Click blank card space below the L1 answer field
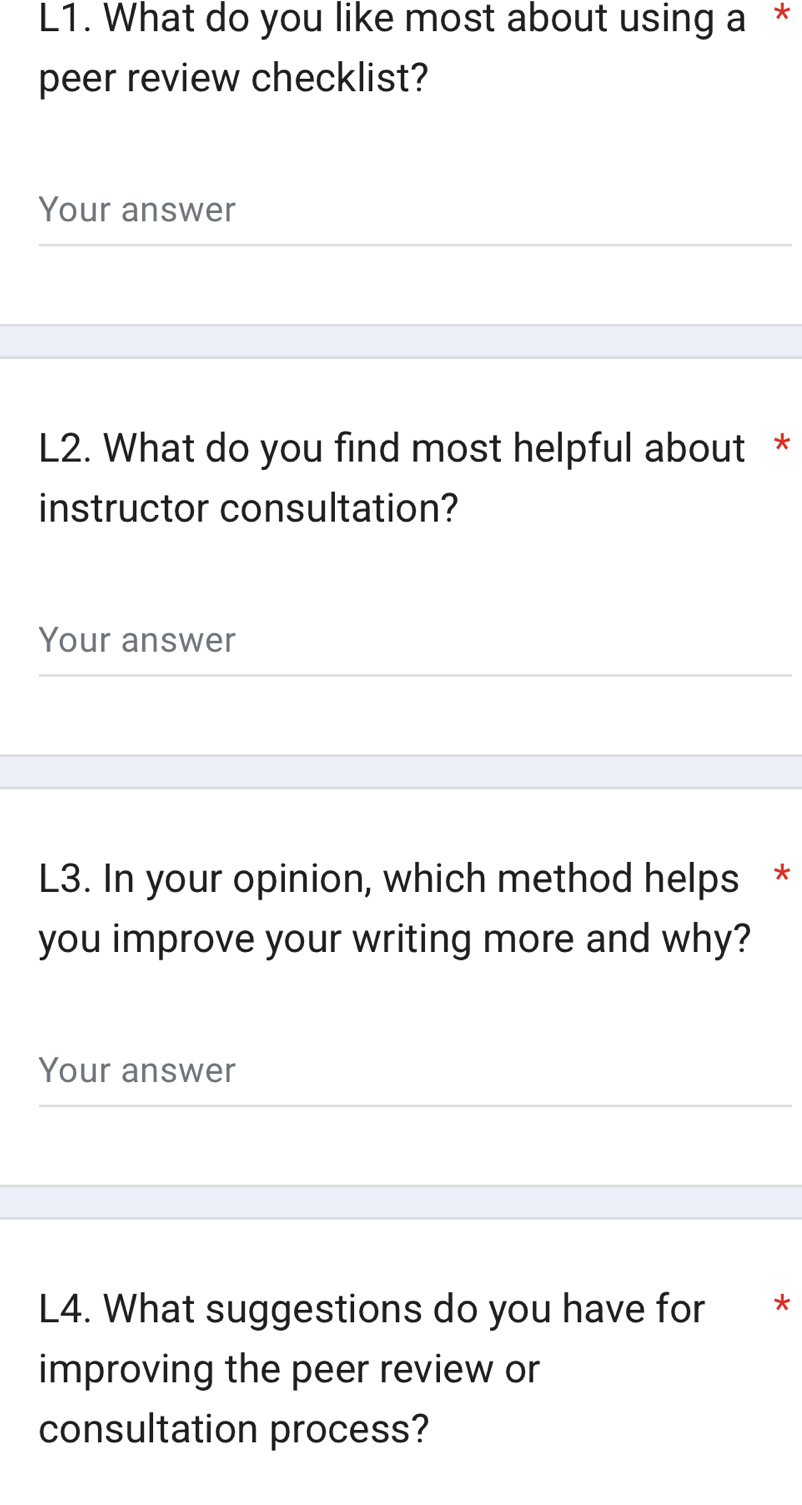 (400, 285)
